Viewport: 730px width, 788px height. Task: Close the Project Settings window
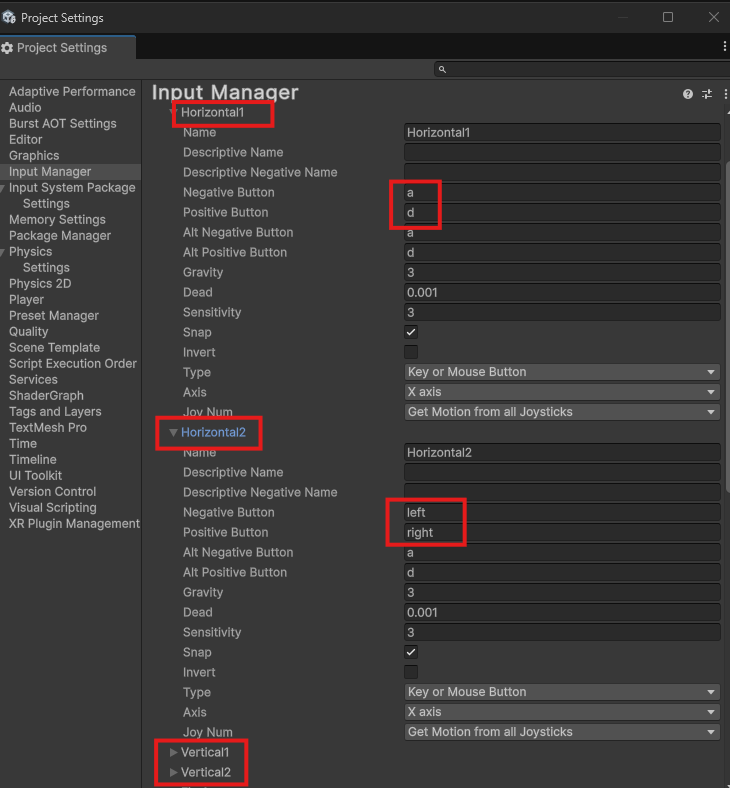click(713, 17)
